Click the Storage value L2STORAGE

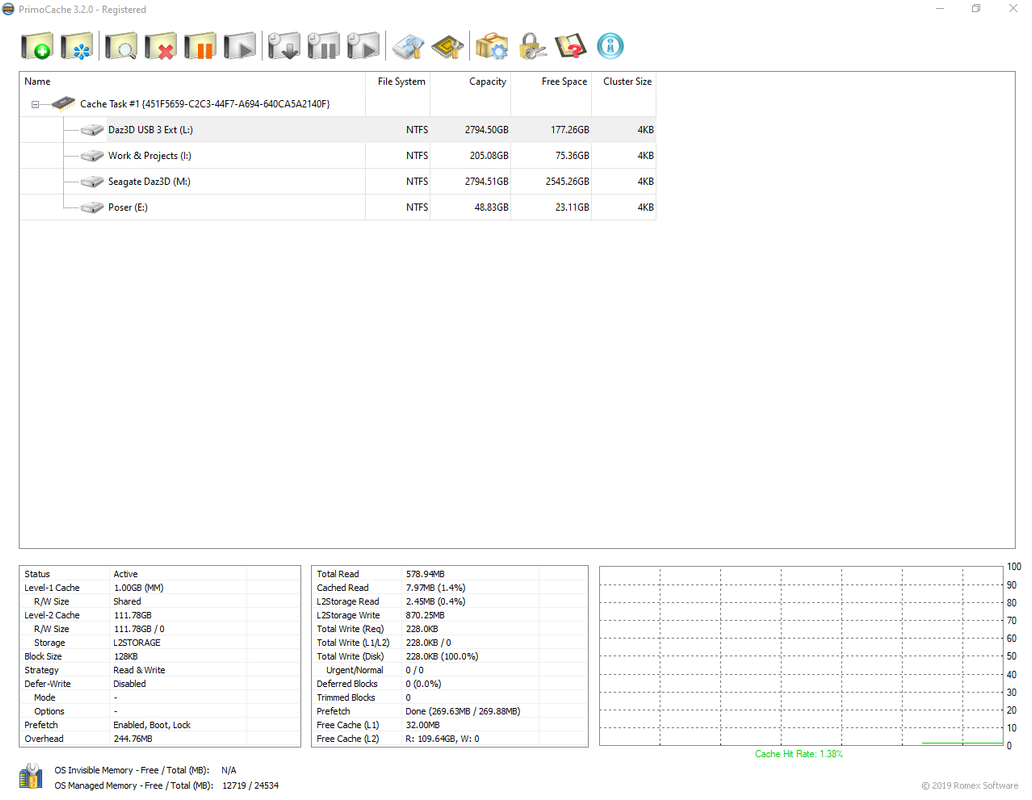click(x=137, y=643)
